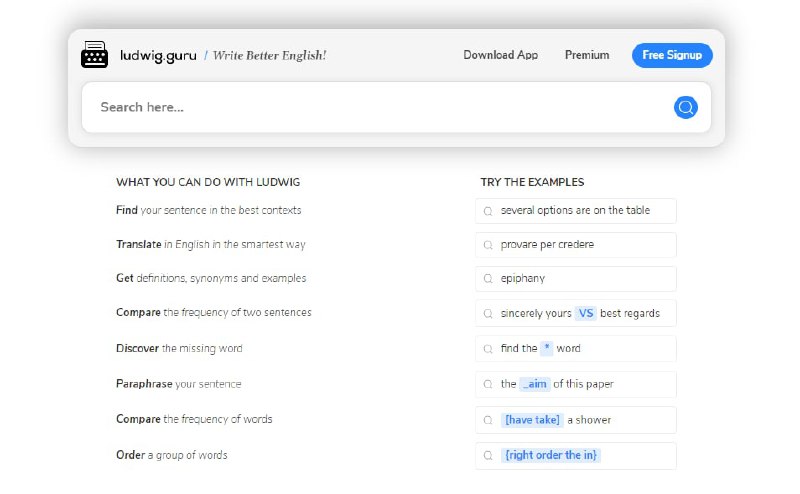Click magnifier icon beside 'epiphany'

(x=488, y=279)
